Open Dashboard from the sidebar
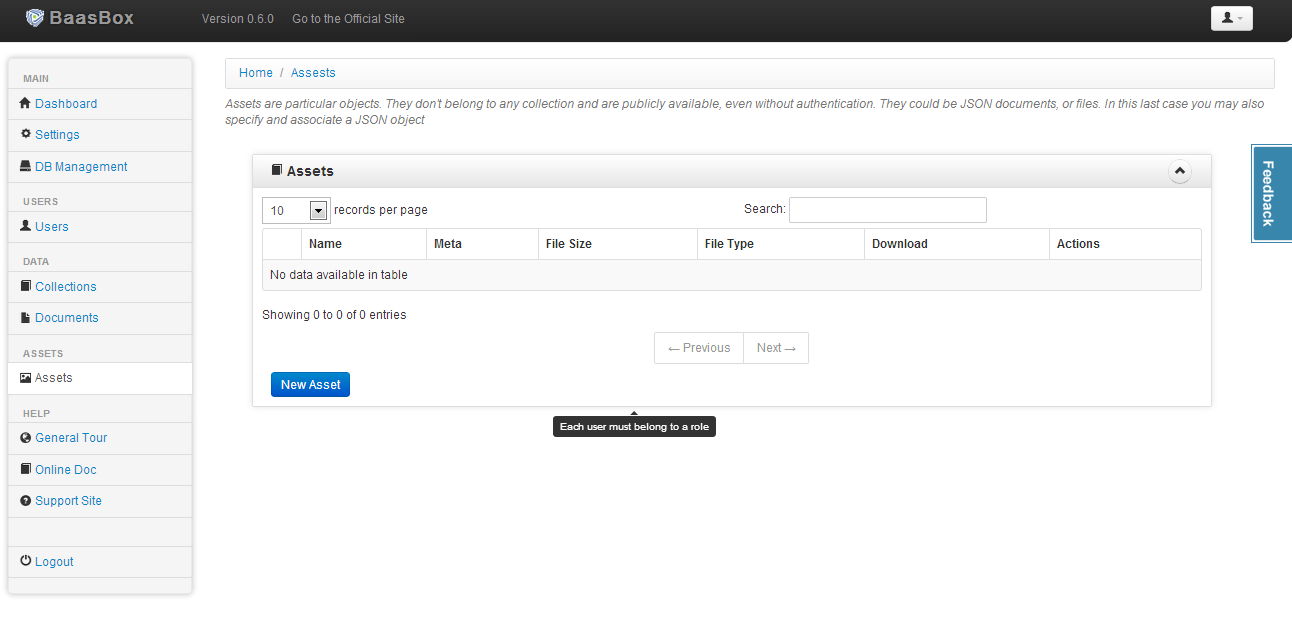The width and height of the screenshot is (1292, 632). pos(66,104)
